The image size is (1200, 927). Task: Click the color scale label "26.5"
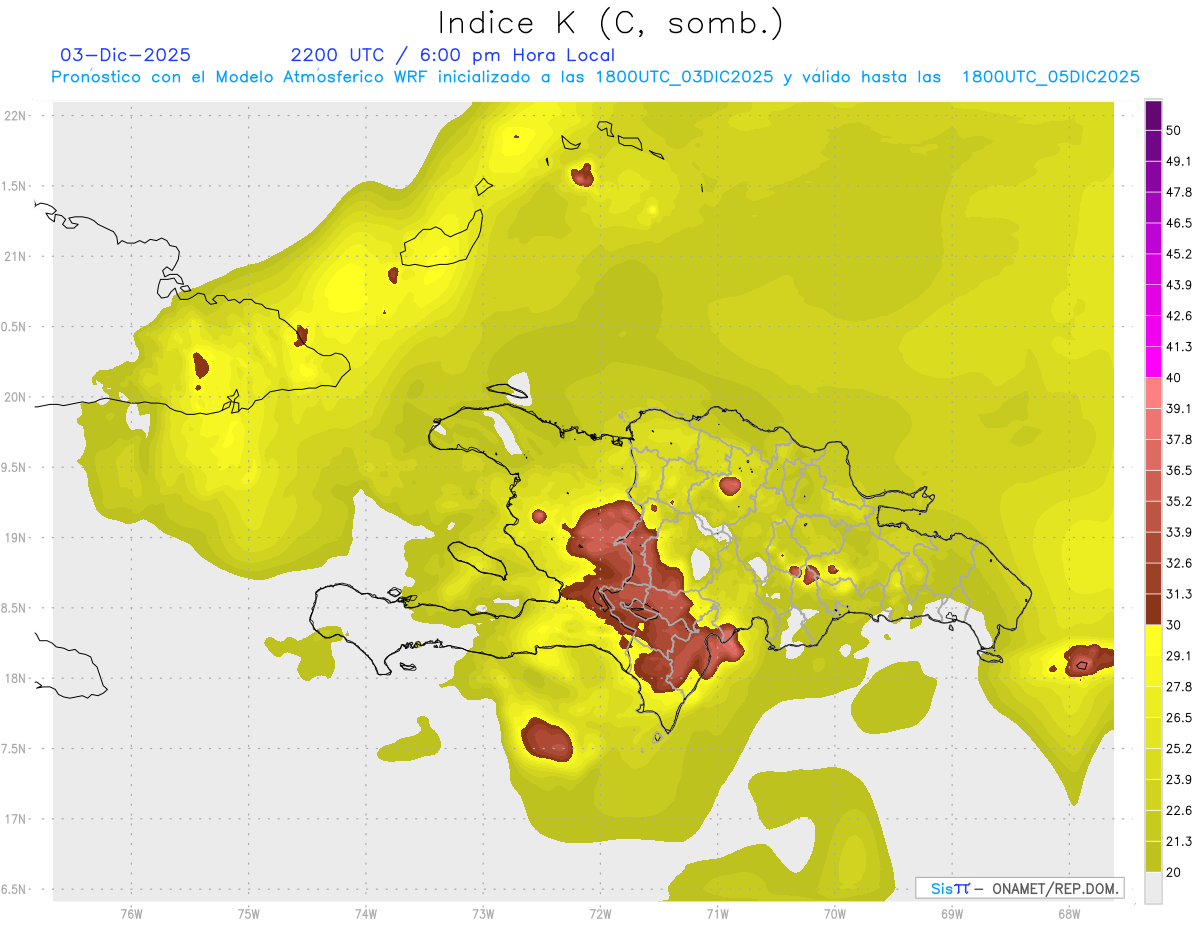[x=1179, y=718]
